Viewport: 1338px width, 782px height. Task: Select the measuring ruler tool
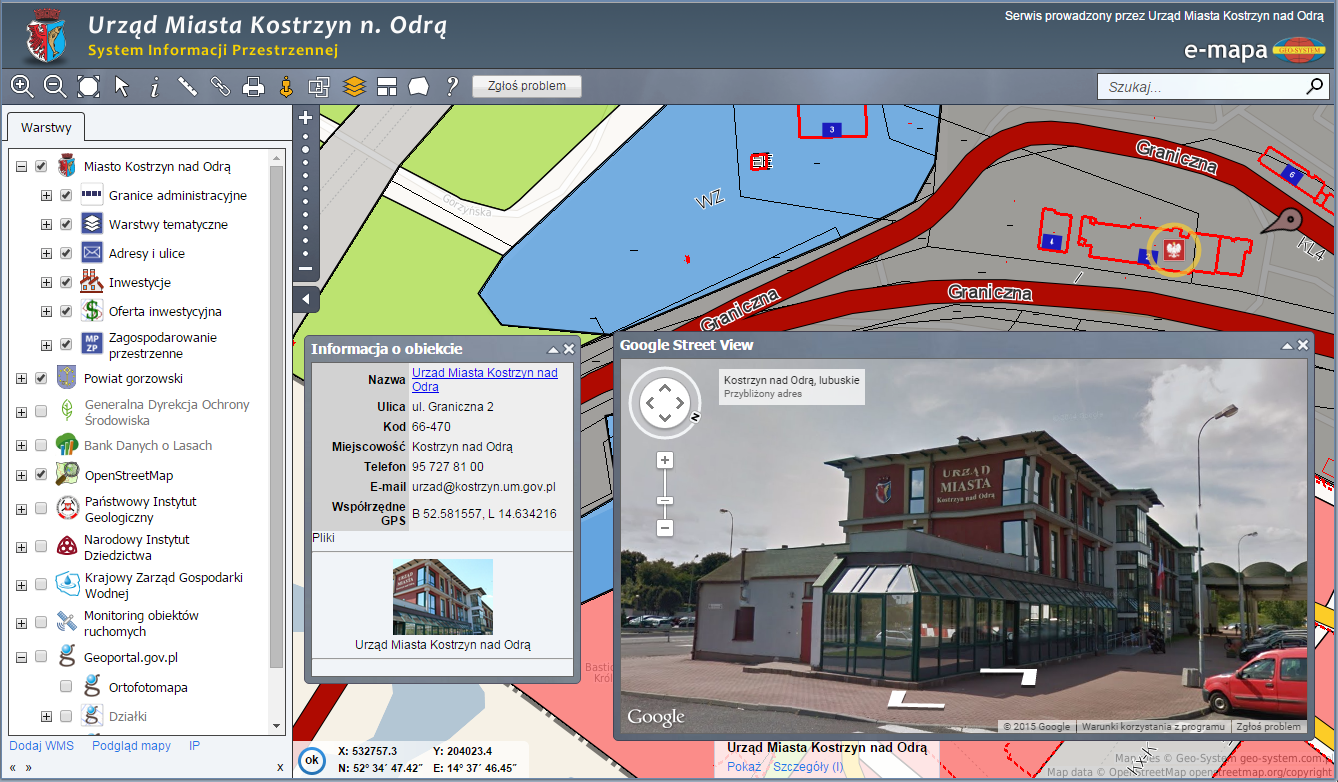(188, 86)
